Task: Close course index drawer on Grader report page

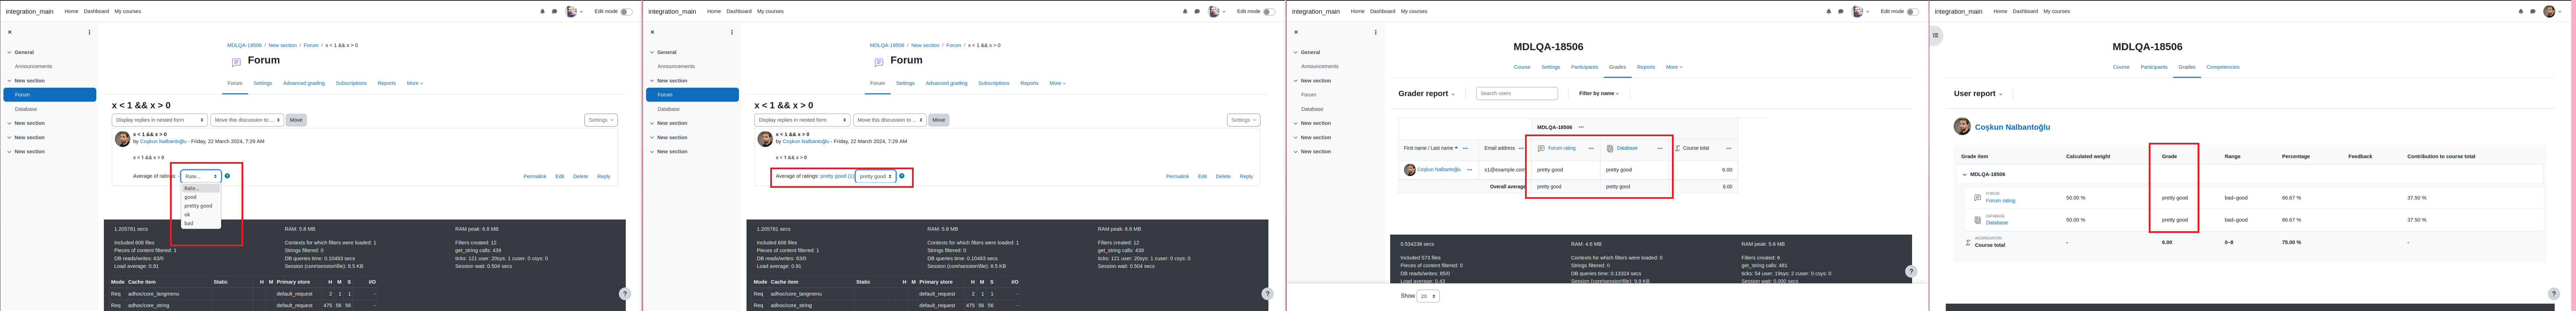Action: 1296,32
